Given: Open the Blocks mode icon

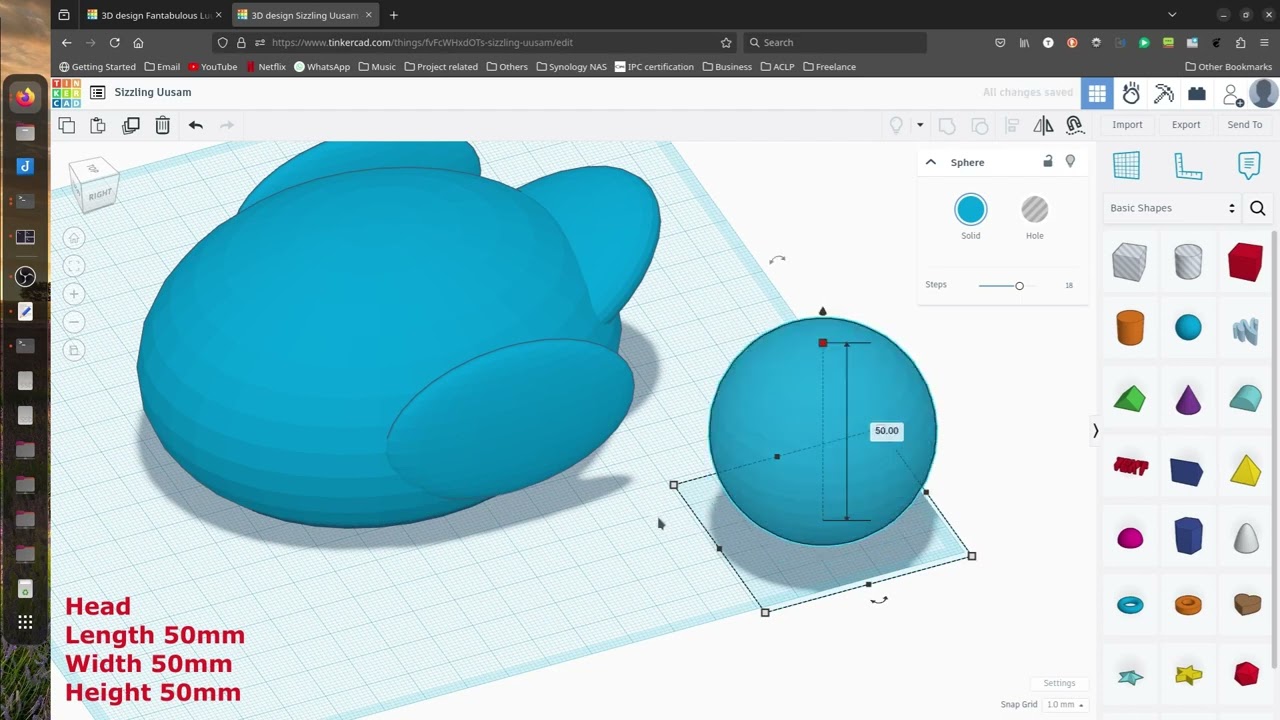Looking at the screenshot, I should [1197, 93].
